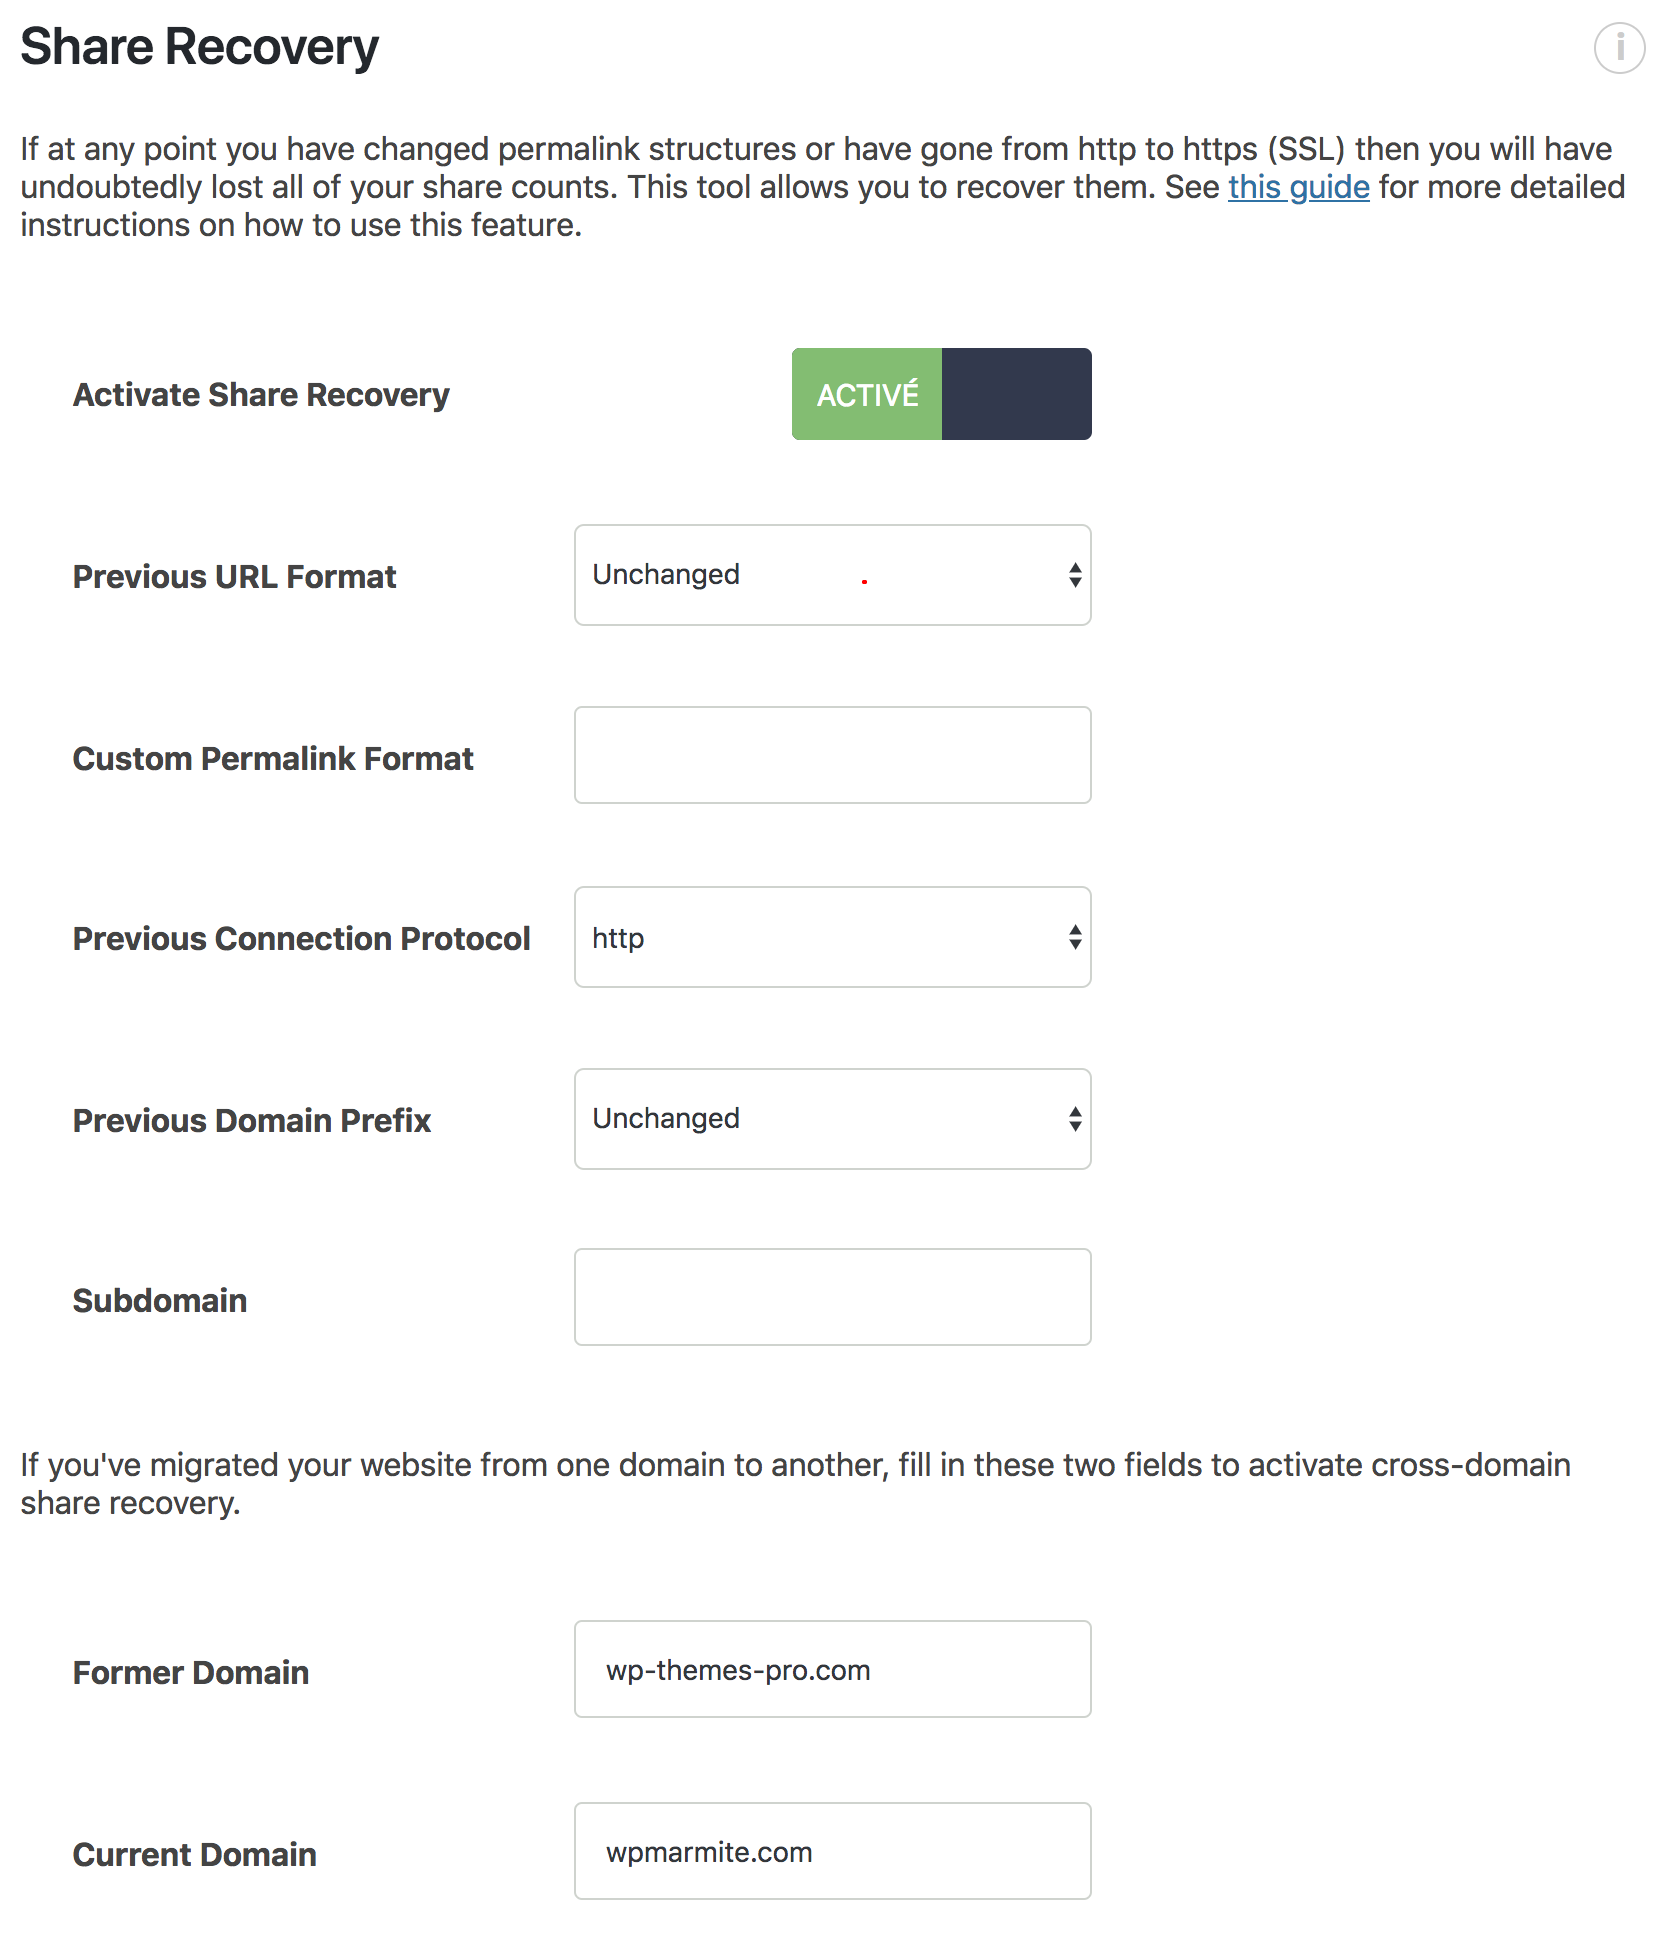Click the Custom Permalink Format label
Image resolution: width=1676 pixels, height=1938 pixels.
pyautogui.click(x=273, y=759)
